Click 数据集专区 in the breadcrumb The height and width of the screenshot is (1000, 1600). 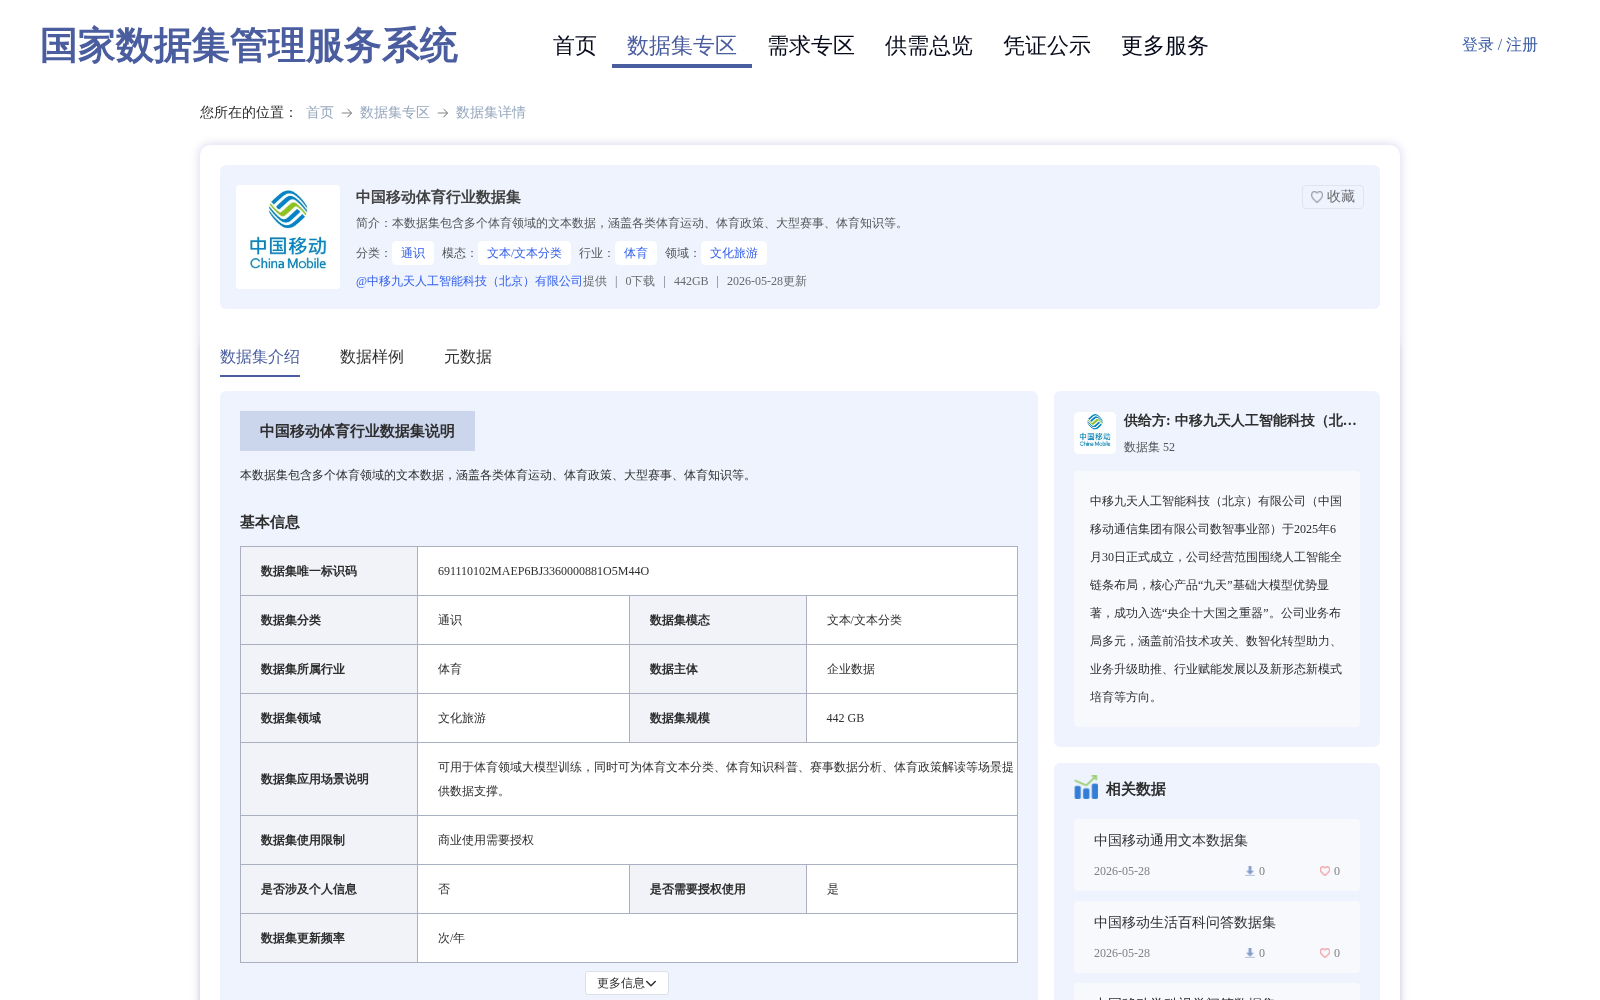point(395,113)
